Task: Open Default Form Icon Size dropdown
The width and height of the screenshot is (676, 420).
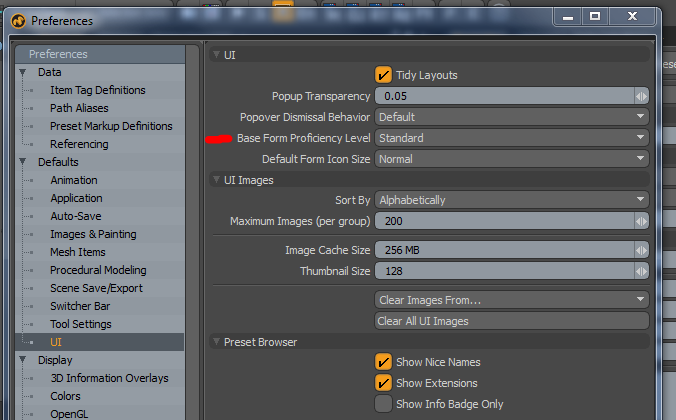Action: [511, 159]
